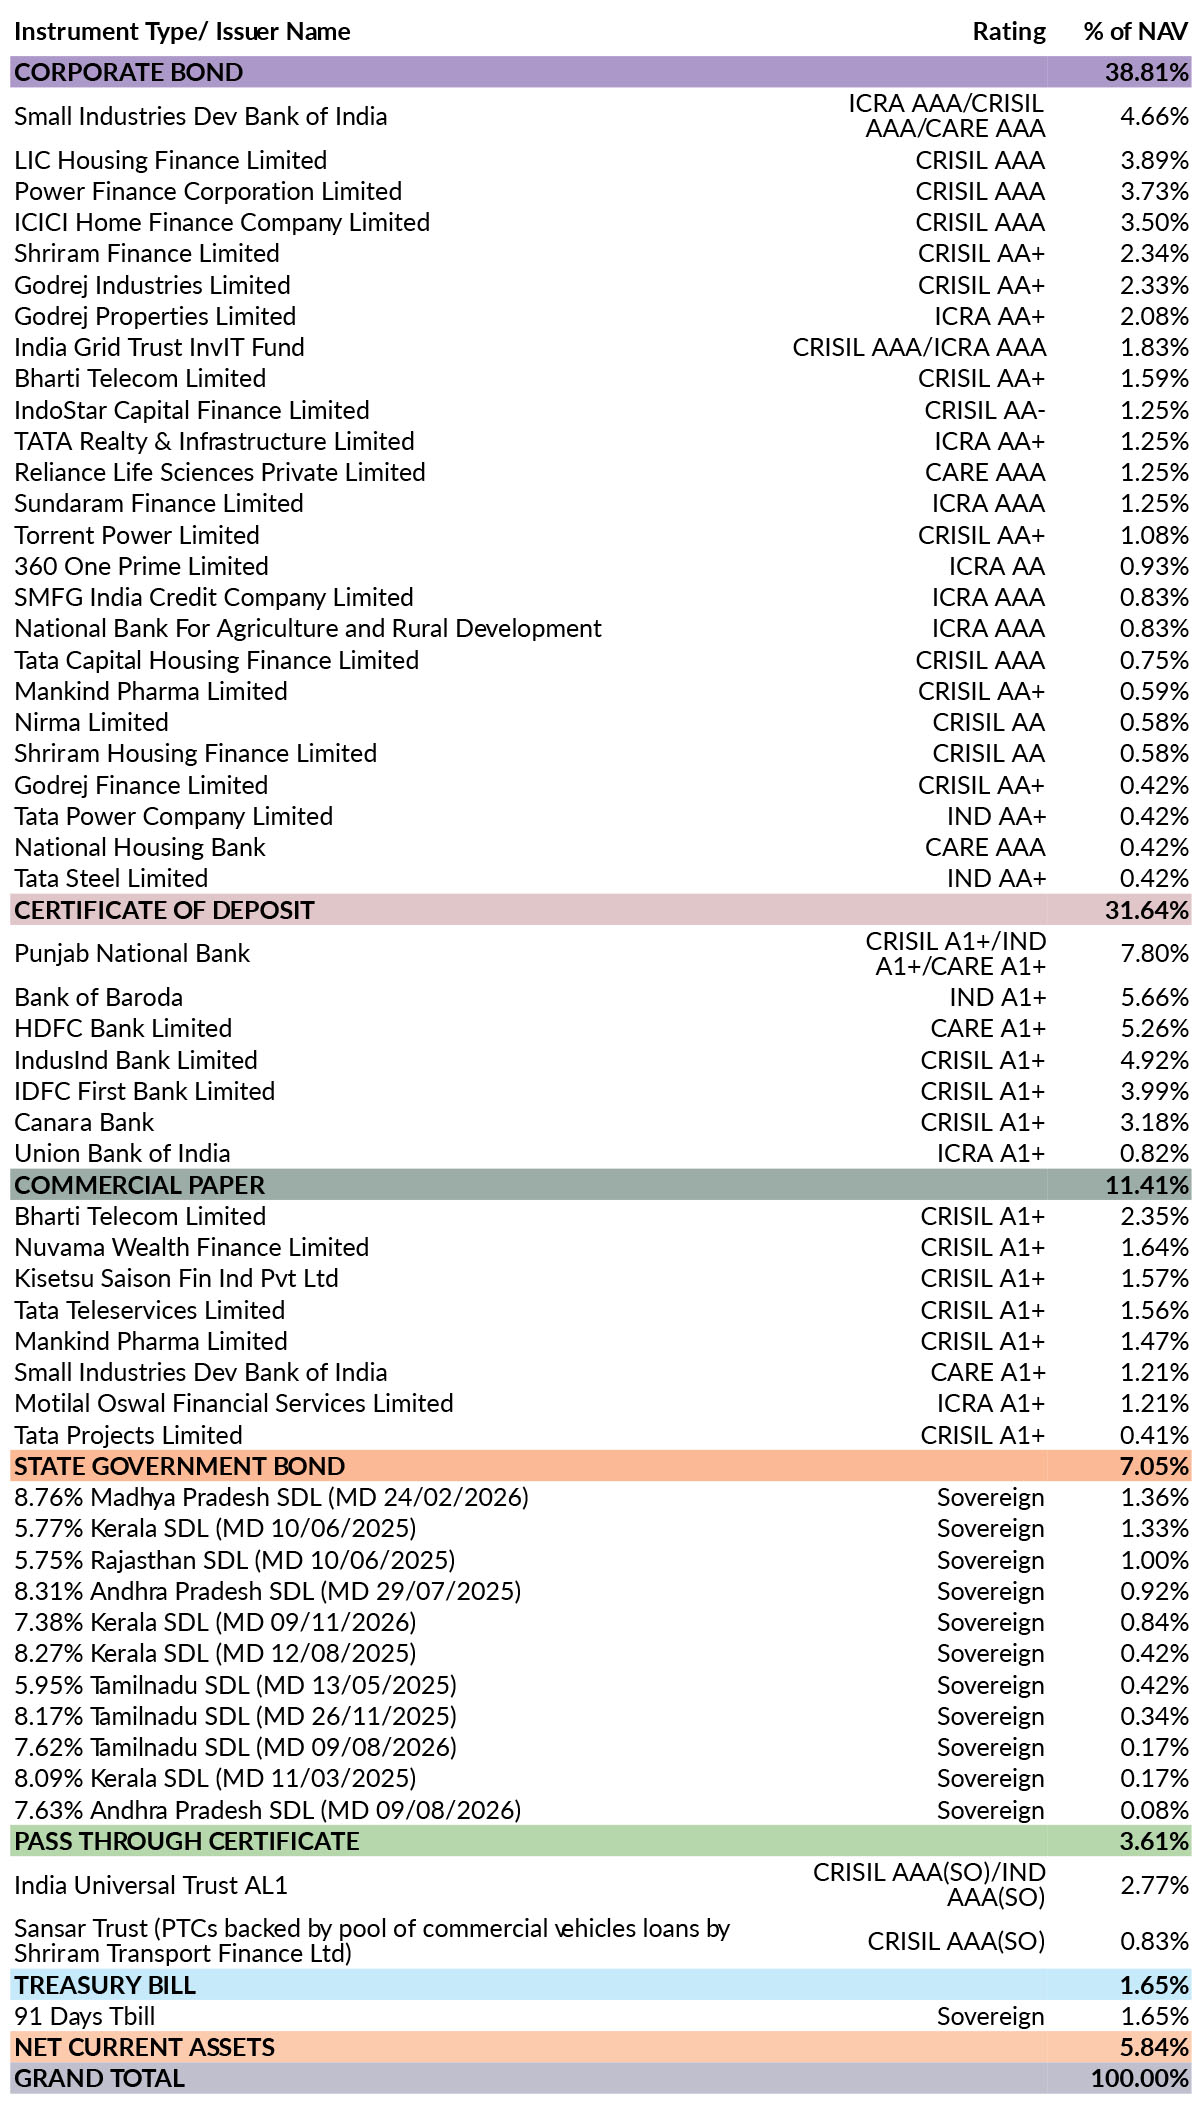Click Punjab National Bank issuer name
1202x2103 pixels.
click(132, 954)
